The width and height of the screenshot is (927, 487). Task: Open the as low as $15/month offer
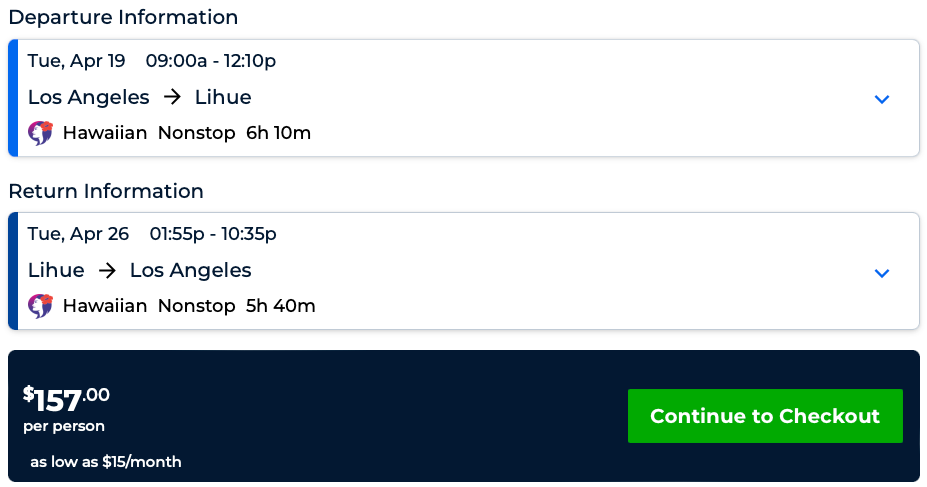(106, 462)
